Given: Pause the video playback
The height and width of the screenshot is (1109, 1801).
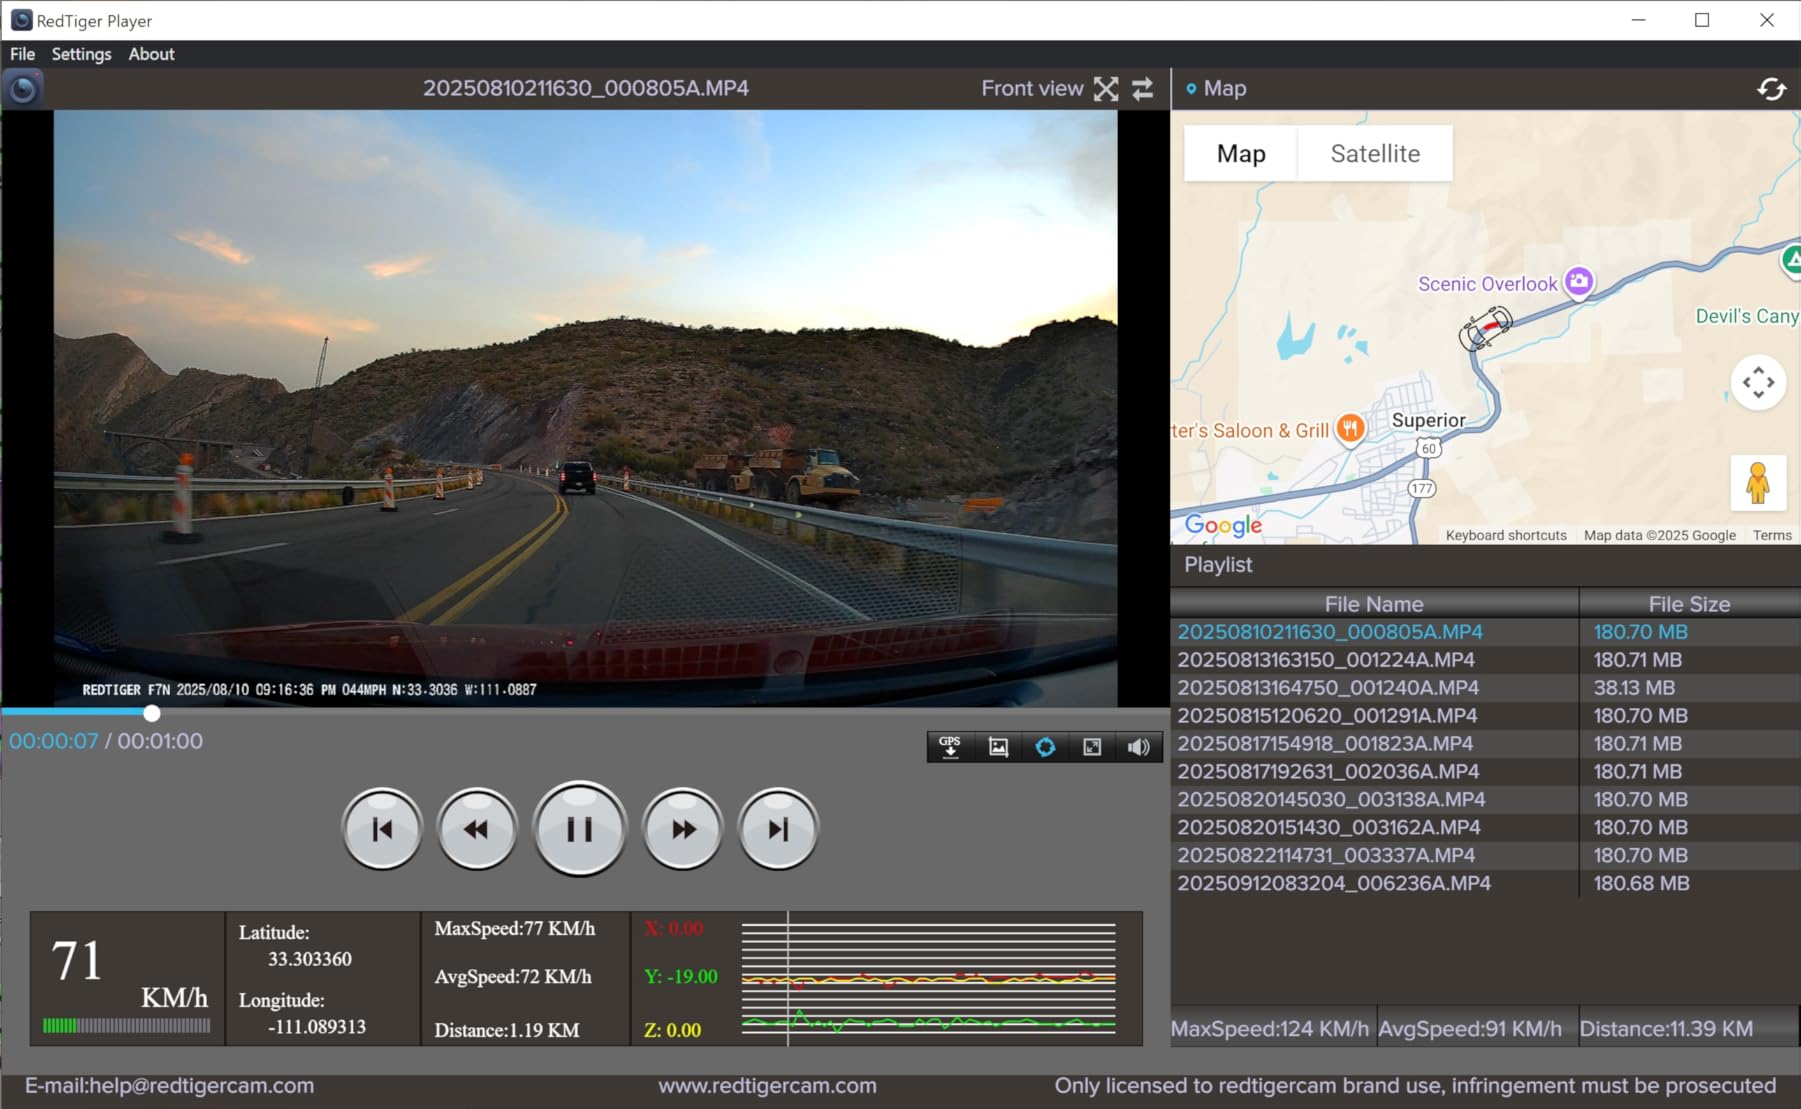Looking at the screenshot, I should (579, 828).
